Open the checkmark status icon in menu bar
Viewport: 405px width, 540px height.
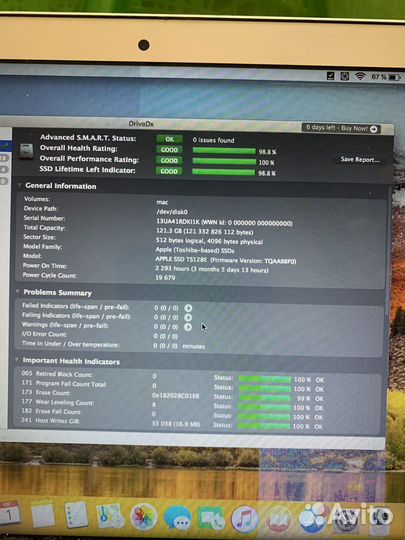point(331,75)
